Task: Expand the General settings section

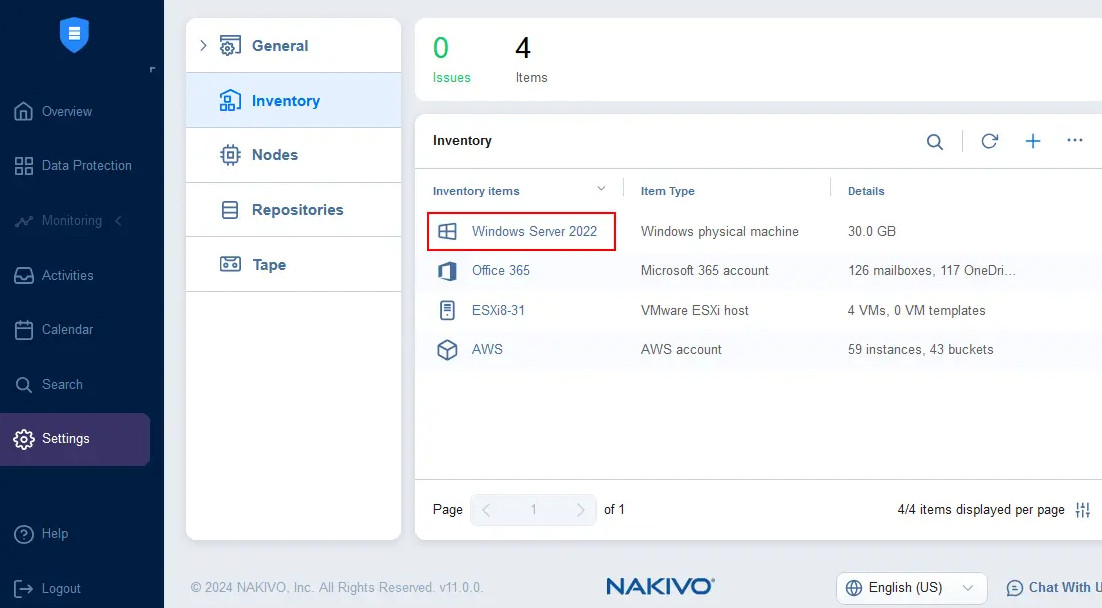Action: coord(204,46)
